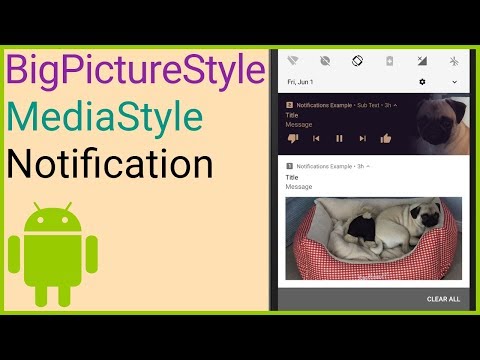Tap the app icon of the media notification
Image resolution: width=480 pixels, height=360 pixels.
289,105
